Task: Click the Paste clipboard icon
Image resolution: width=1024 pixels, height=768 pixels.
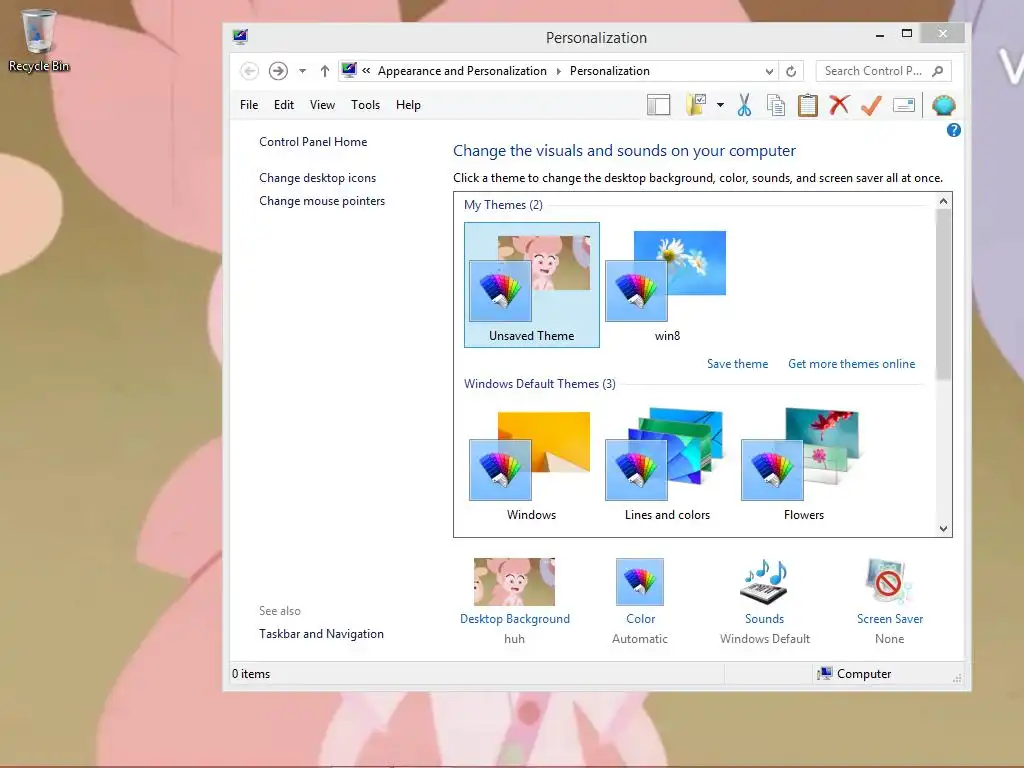Action: (808, 105)
